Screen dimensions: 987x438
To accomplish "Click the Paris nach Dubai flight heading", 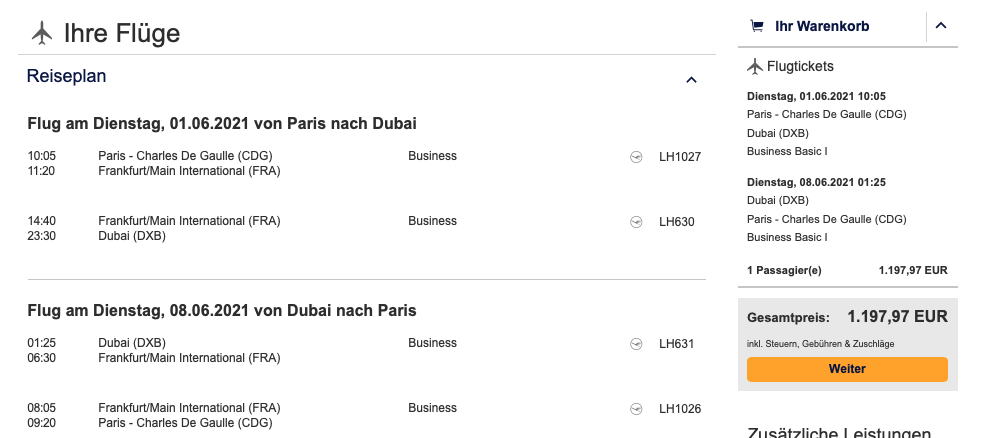I will coord(222,124).
